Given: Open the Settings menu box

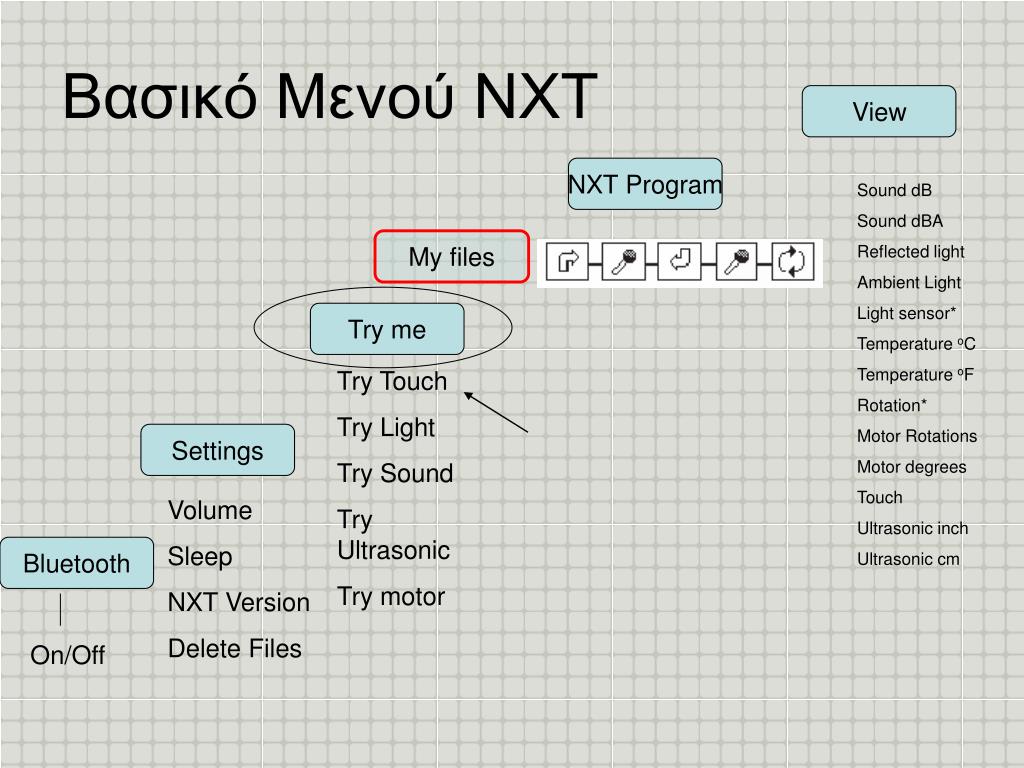Looking at the screenshot, I should click(x=217, y=451).
